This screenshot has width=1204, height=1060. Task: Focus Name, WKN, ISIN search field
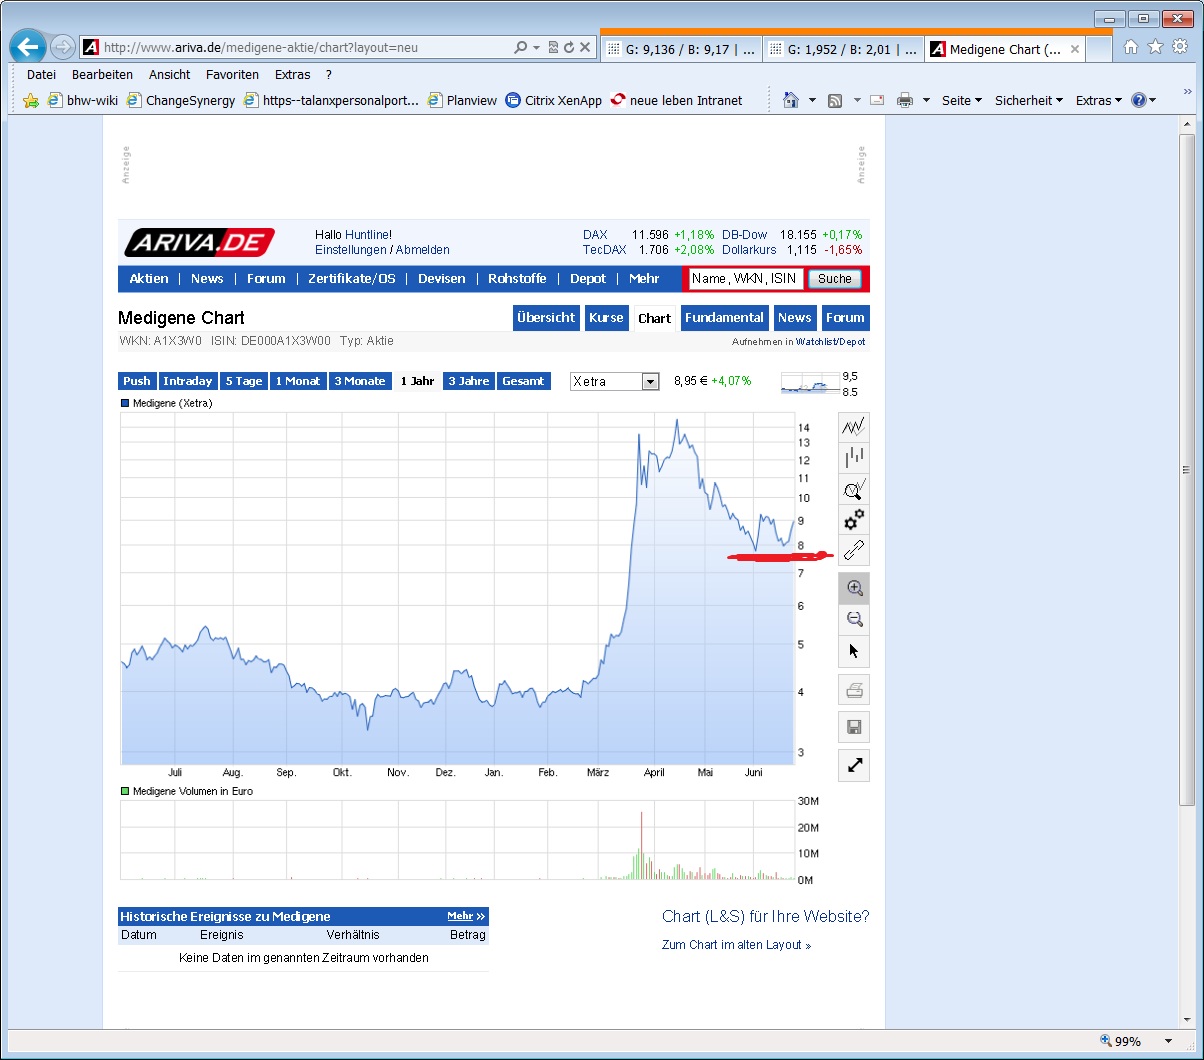(x=745, y=279)
